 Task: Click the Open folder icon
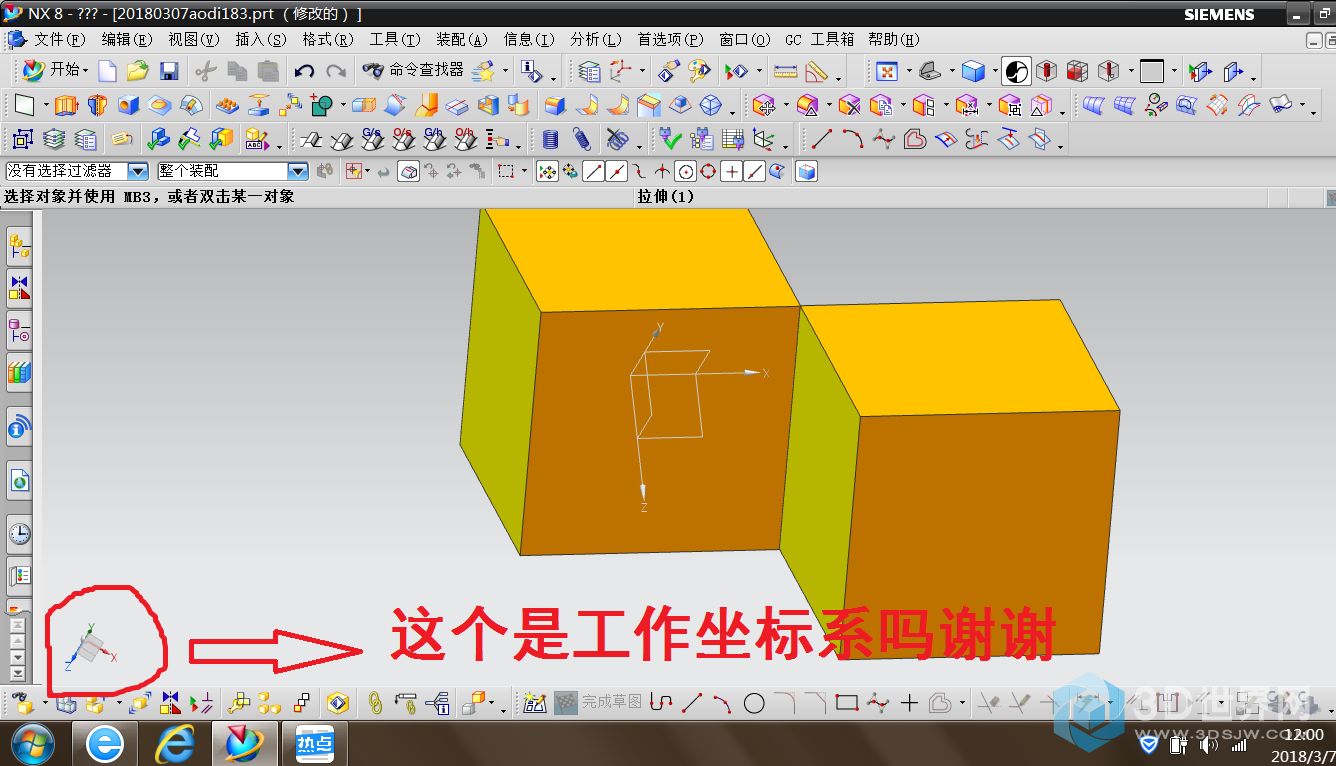coord(138,71)
